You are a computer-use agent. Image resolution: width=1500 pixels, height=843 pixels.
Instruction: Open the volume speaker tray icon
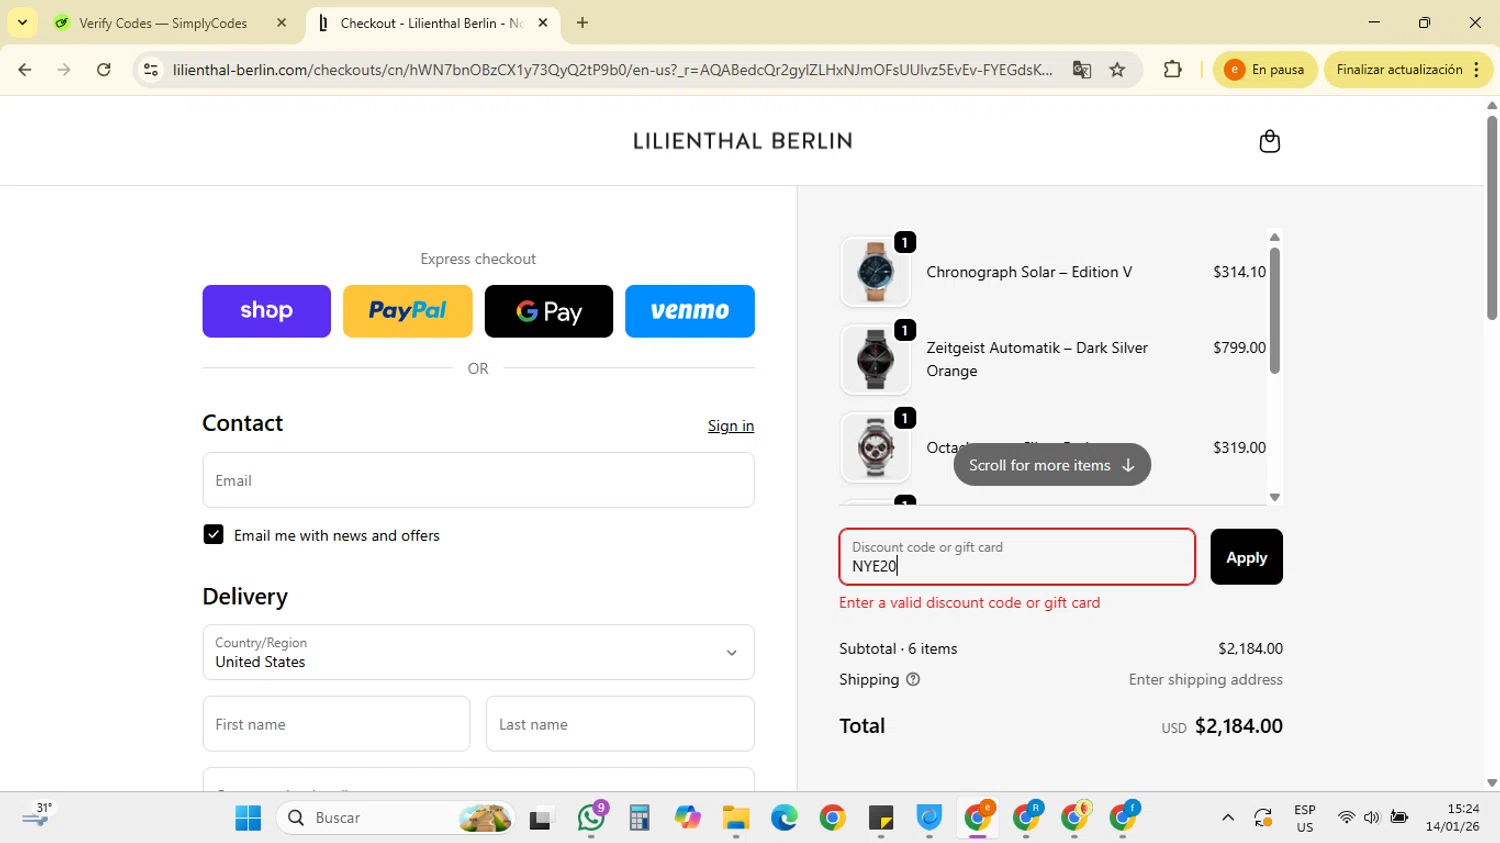click(1371, 818)
